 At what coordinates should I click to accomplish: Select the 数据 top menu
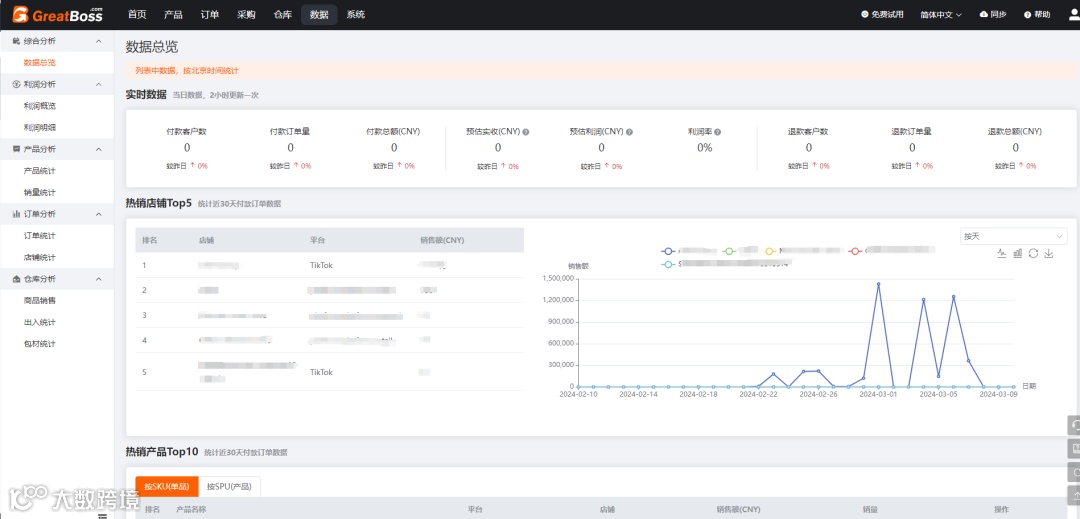point(319,14)
